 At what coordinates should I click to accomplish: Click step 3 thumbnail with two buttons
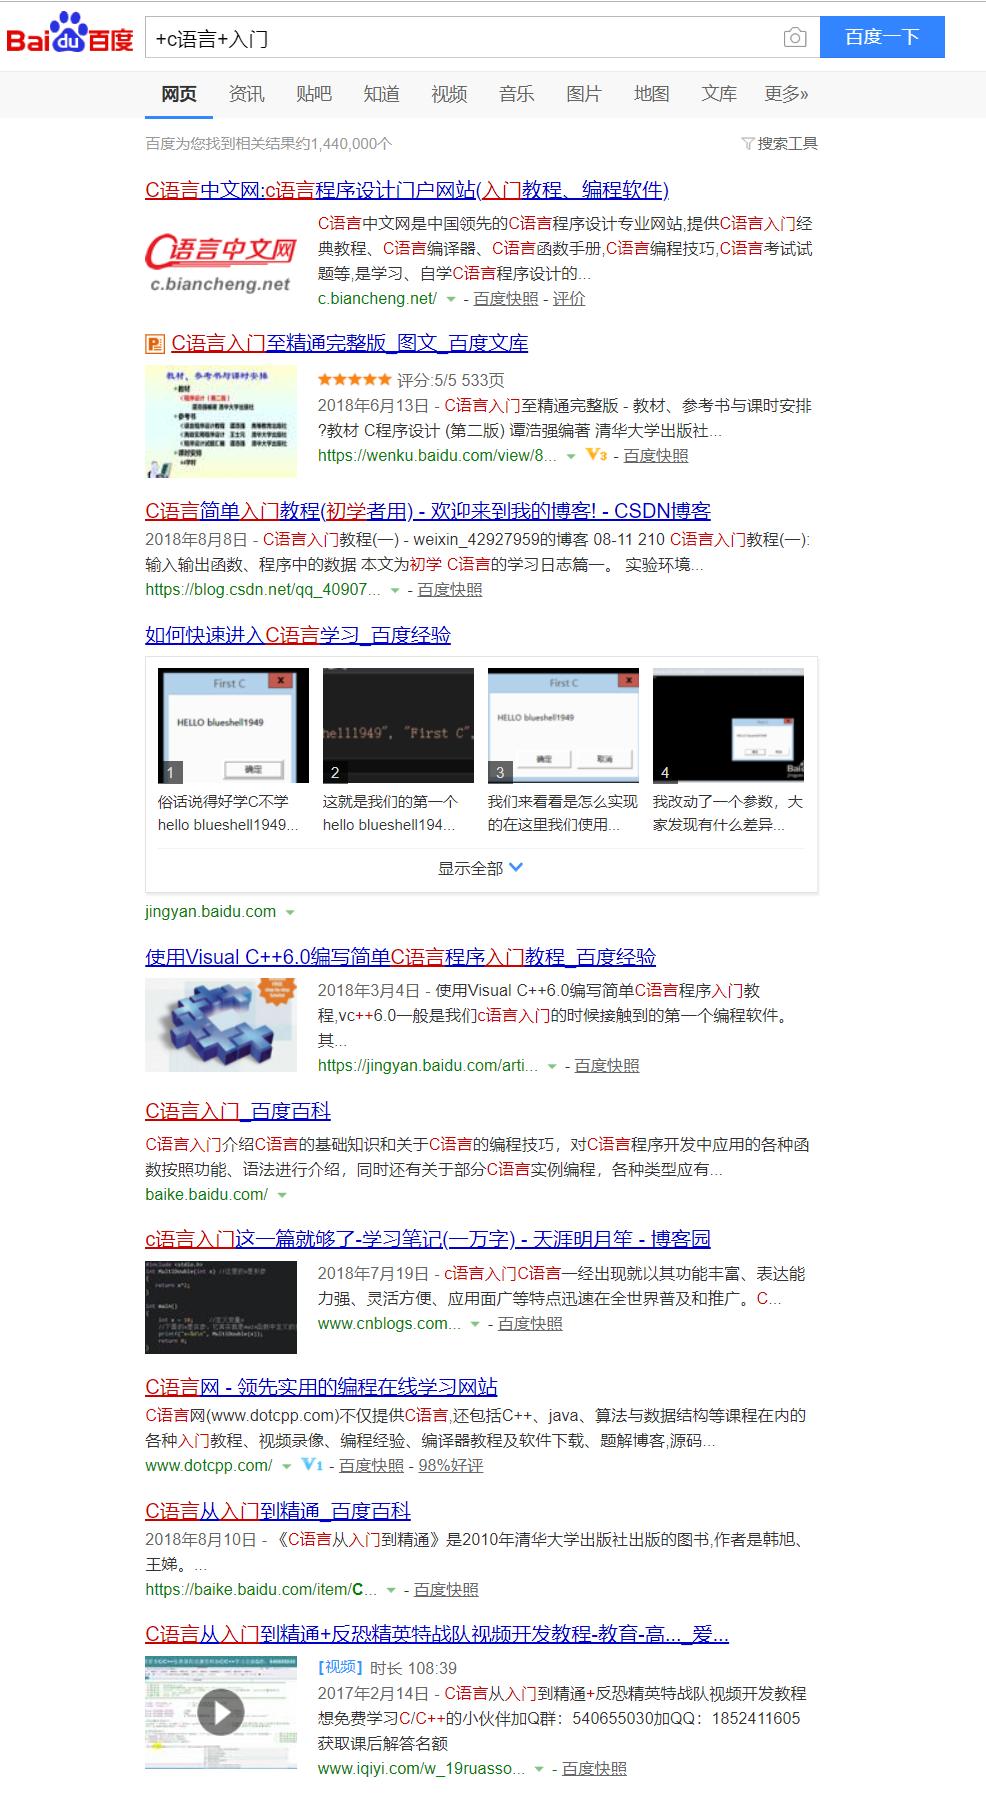(563, 725)
